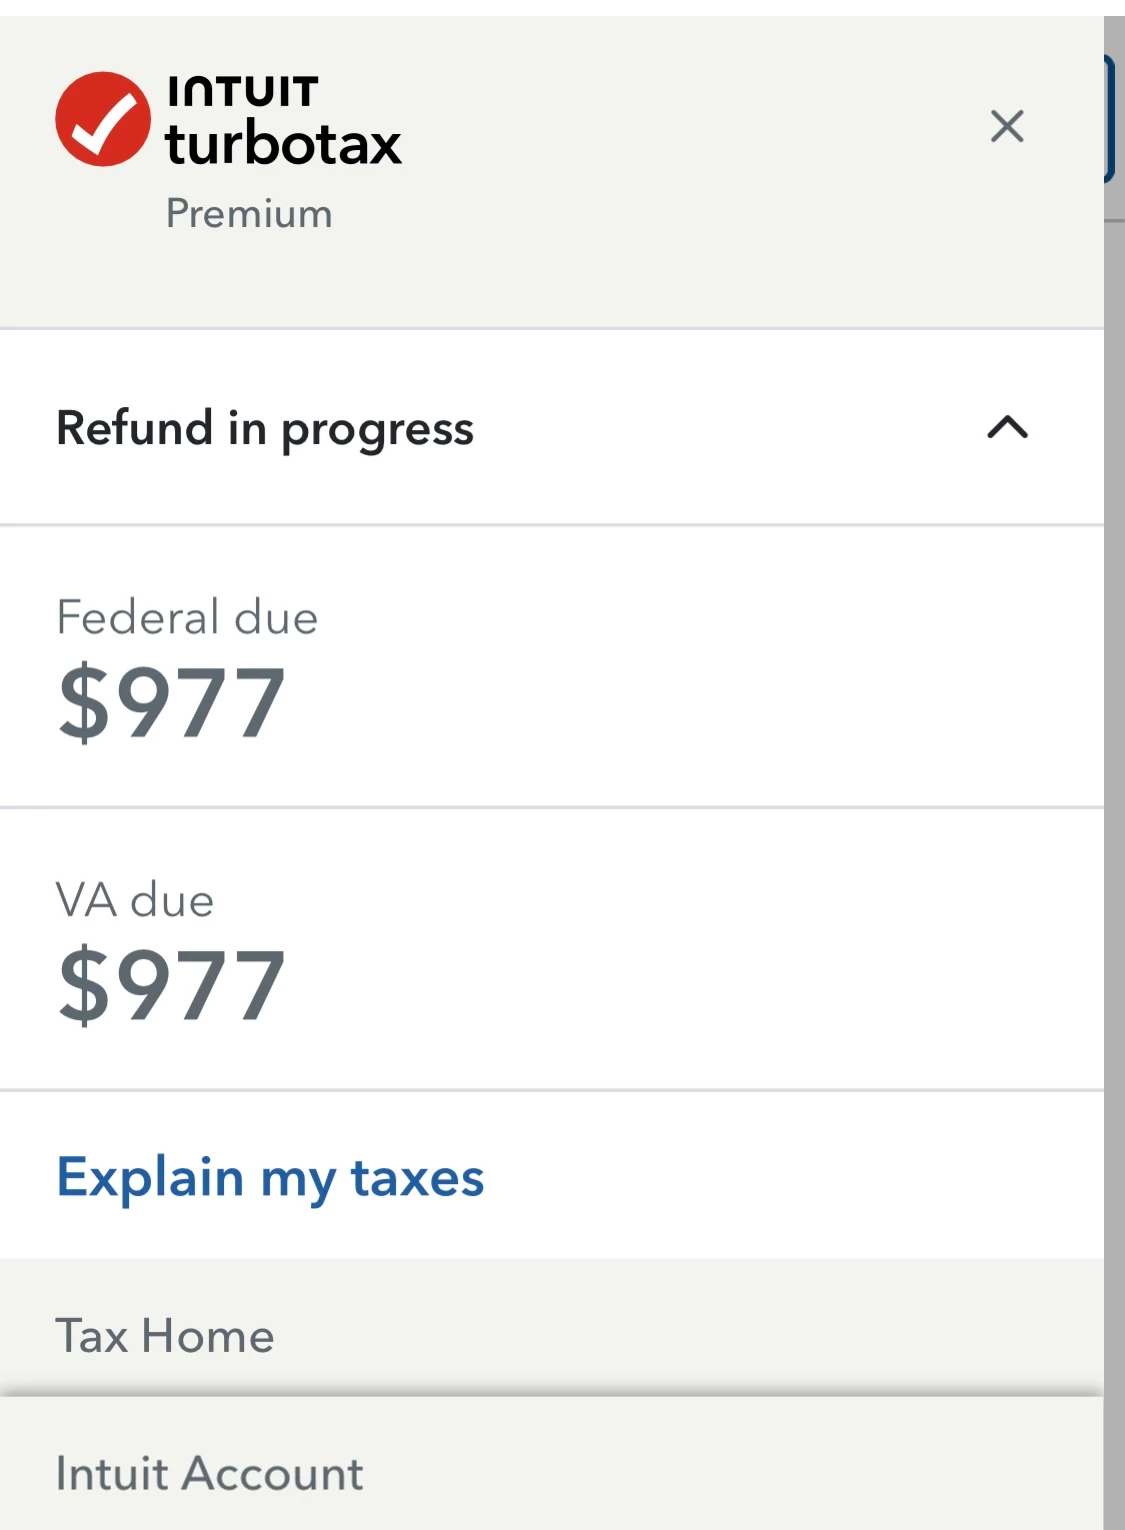Click the "turbotax" wordmark text
The height and width of the screenshot is (1530, 1125).
point(283,145)
